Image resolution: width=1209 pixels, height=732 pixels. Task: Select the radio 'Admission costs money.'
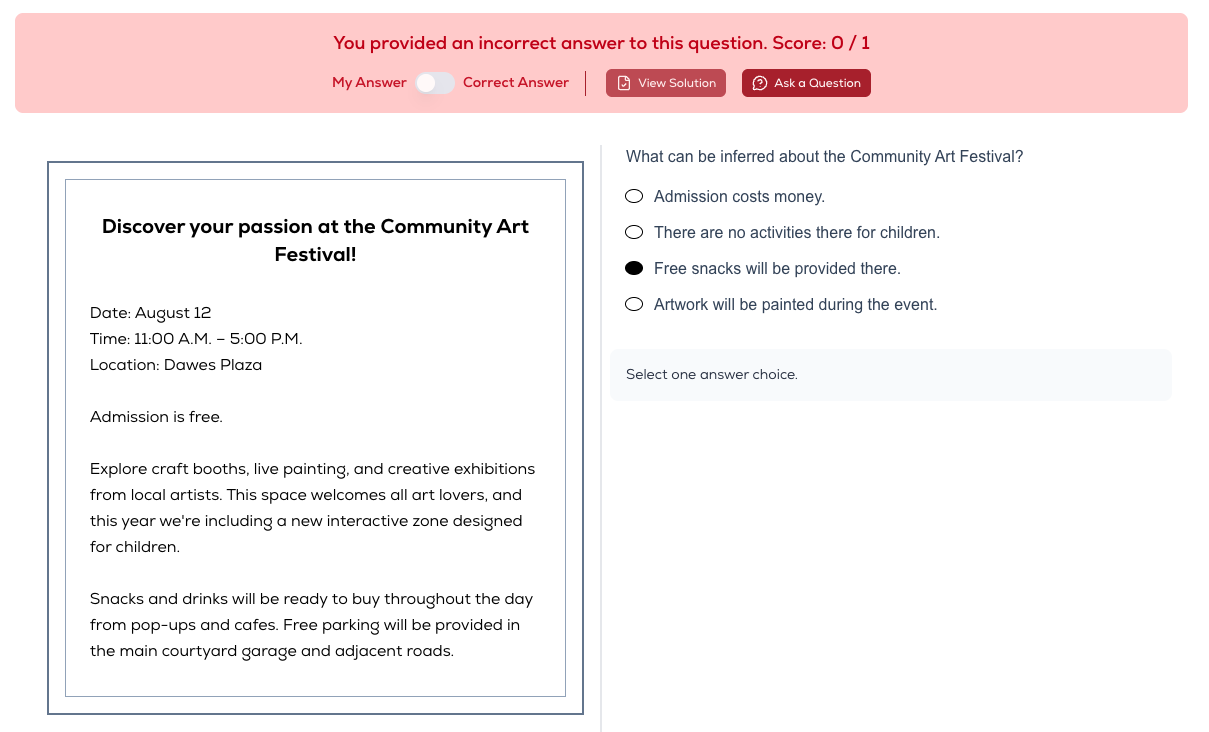coord(634,197)
